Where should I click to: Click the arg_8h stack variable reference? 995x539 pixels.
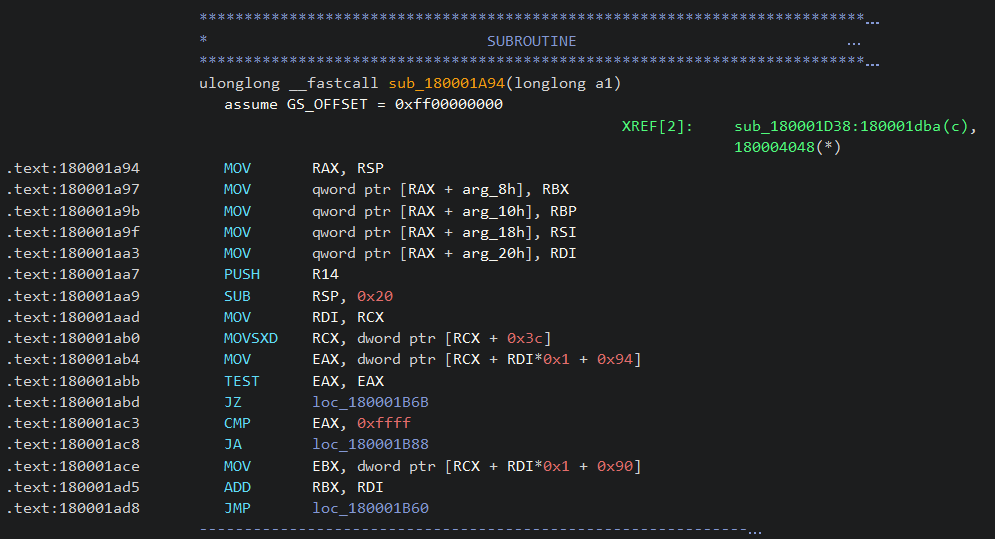click(x=474, y=189)
